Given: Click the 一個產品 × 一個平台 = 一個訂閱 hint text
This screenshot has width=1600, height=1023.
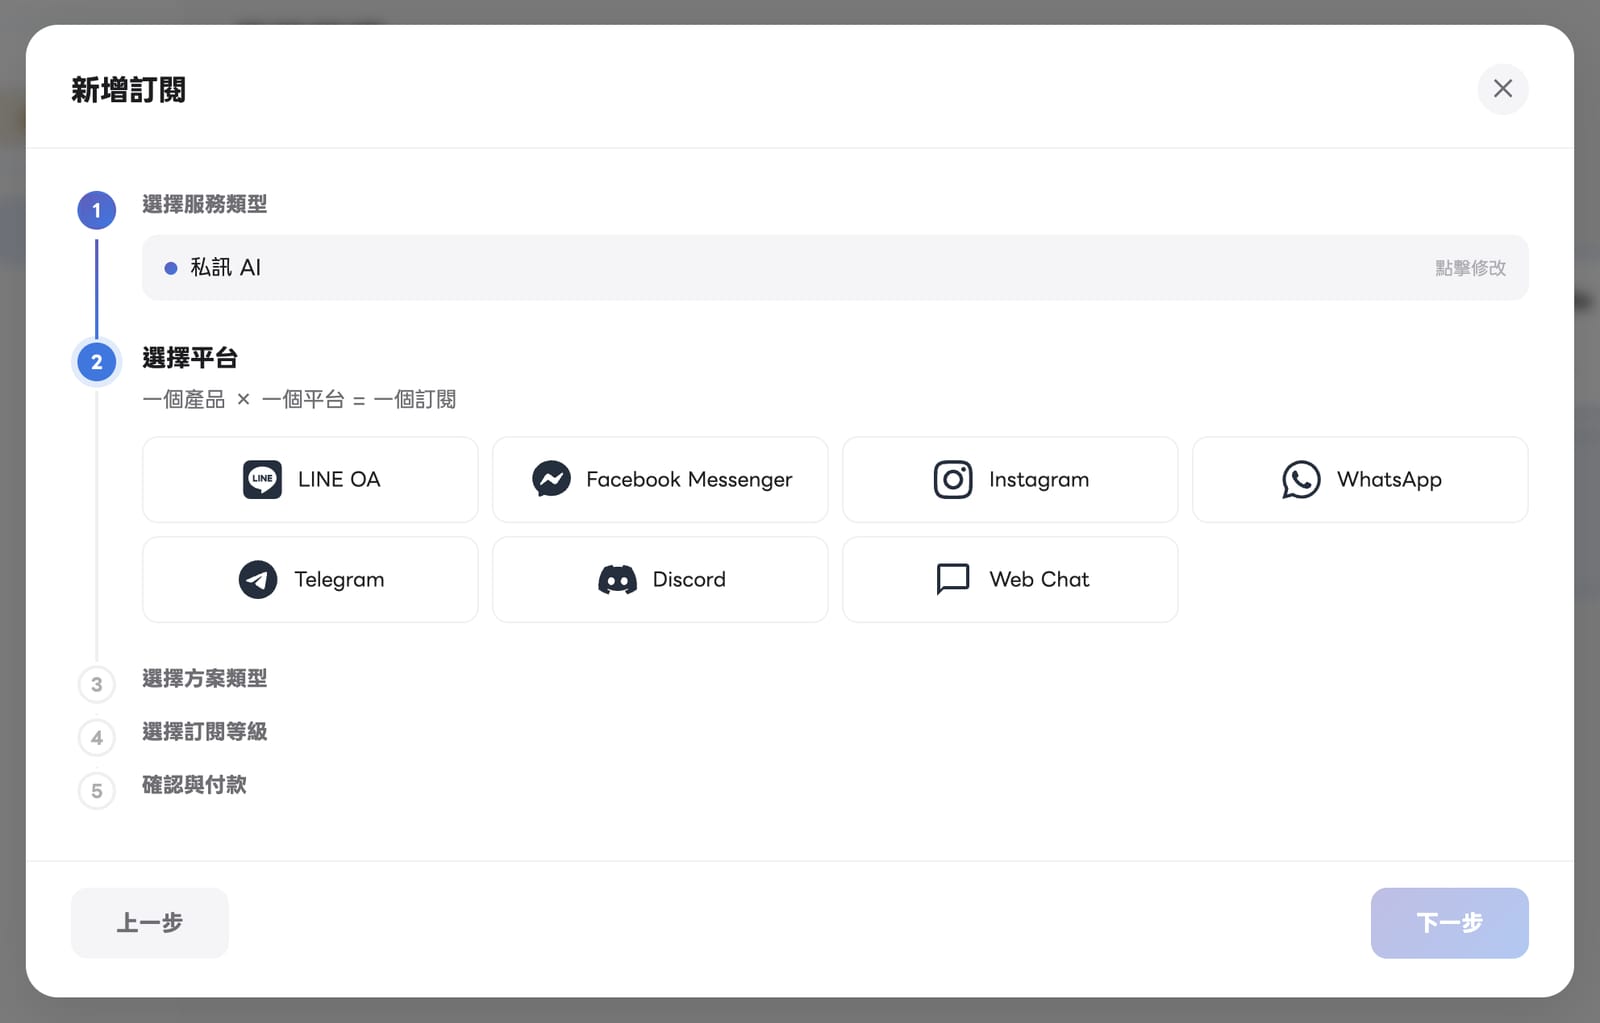Looking at the screenshot, I should [299, 399].
